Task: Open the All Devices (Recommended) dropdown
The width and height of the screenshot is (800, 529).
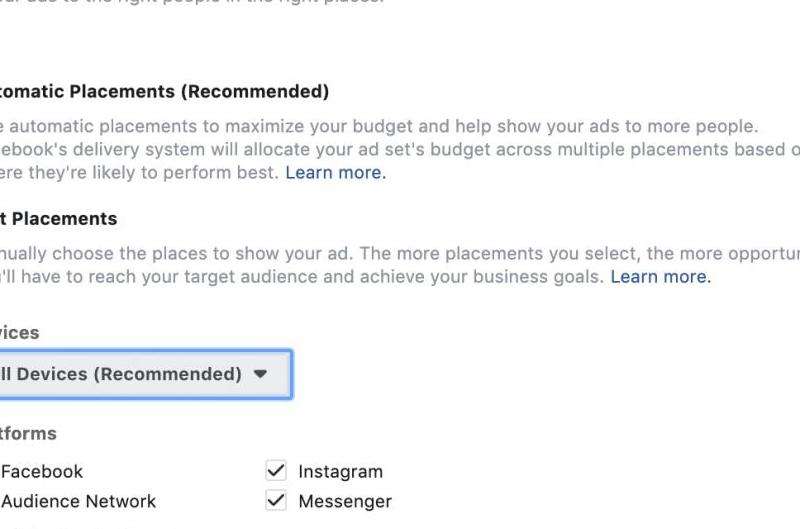Action: coord(140,374)
